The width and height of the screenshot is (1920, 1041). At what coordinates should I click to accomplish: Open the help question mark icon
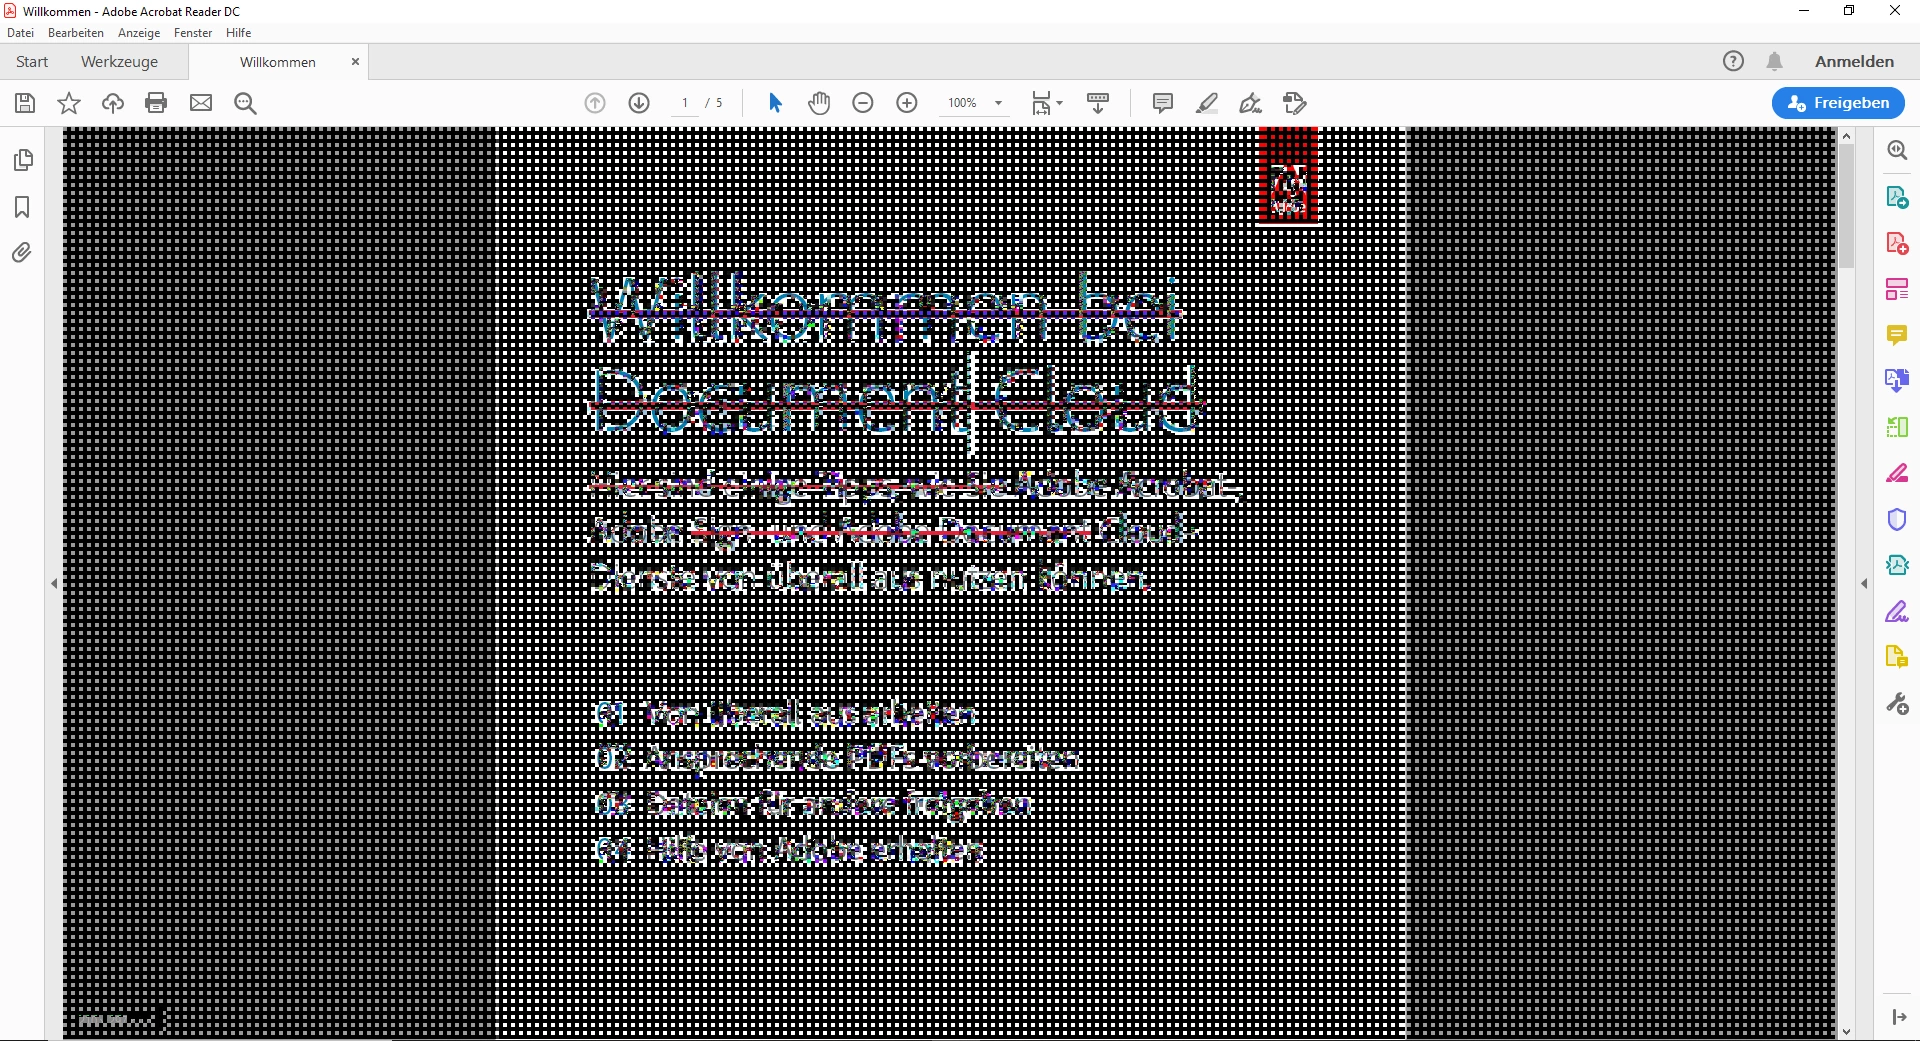tap(1733, 61)
